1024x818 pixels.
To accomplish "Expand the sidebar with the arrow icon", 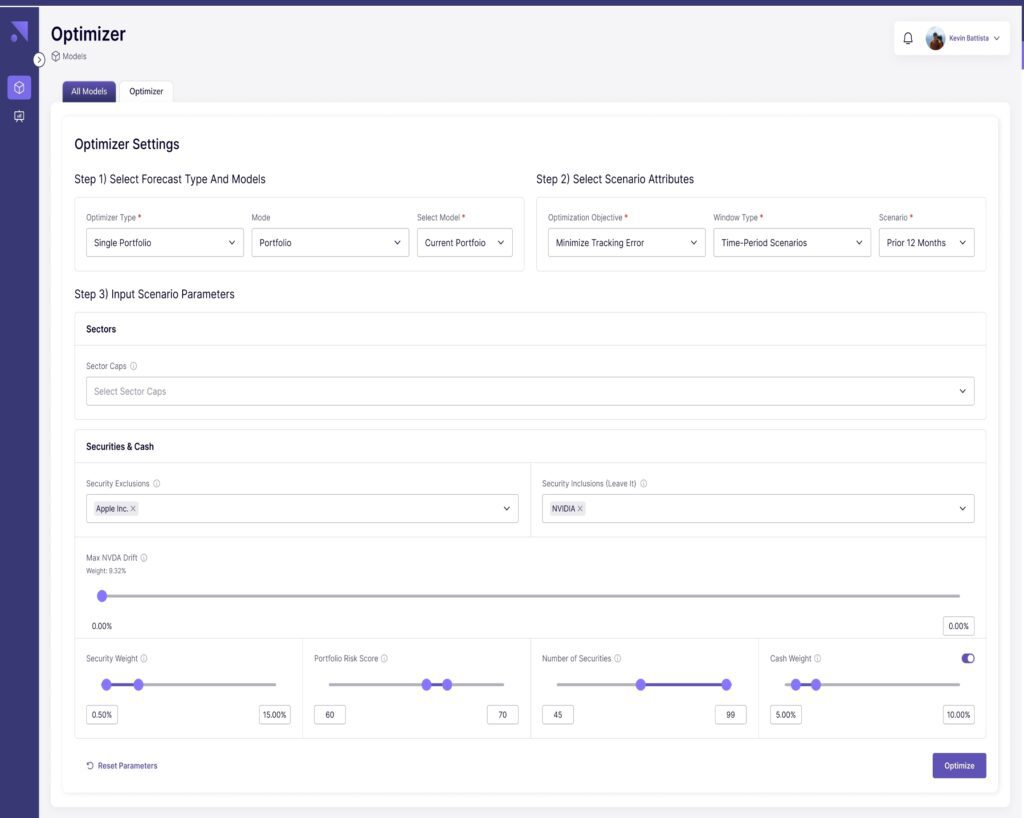I will point(39,60).
